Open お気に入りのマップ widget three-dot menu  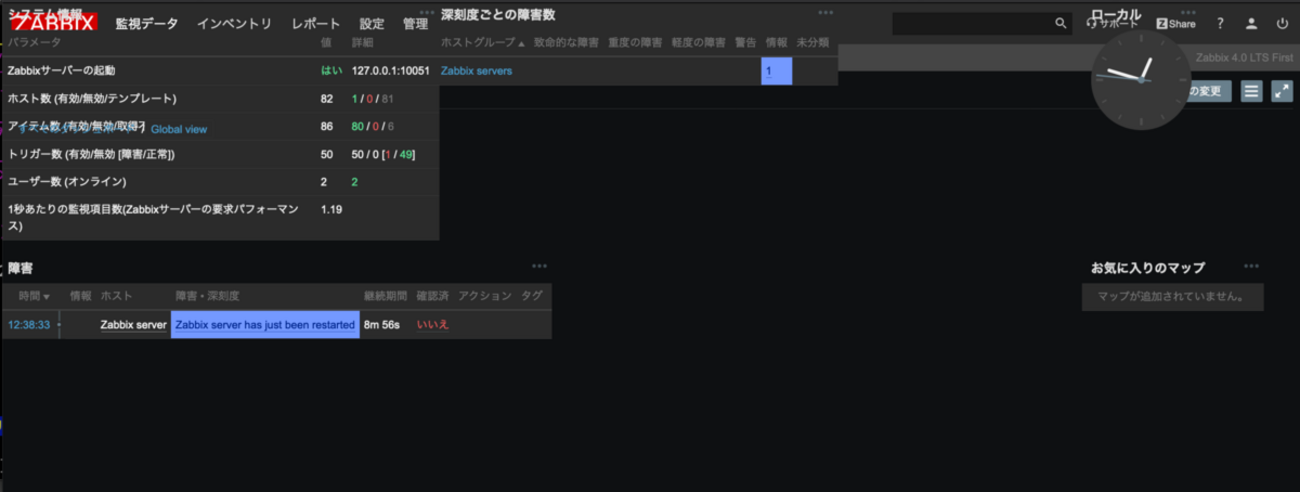(1252, 266)
